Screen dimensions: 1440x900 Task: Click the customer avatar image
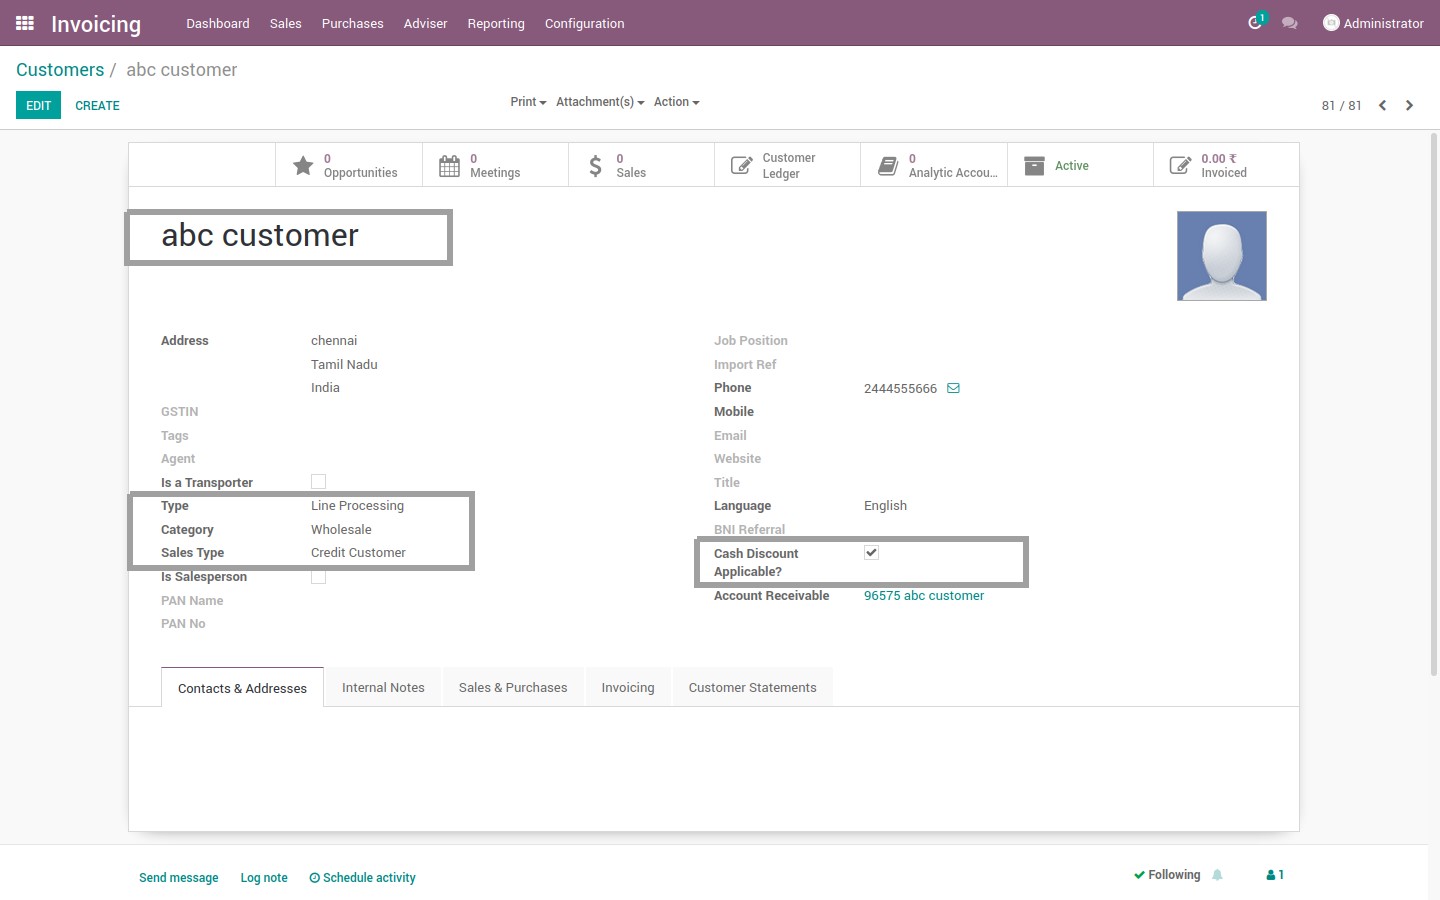tap(1221, 256)
